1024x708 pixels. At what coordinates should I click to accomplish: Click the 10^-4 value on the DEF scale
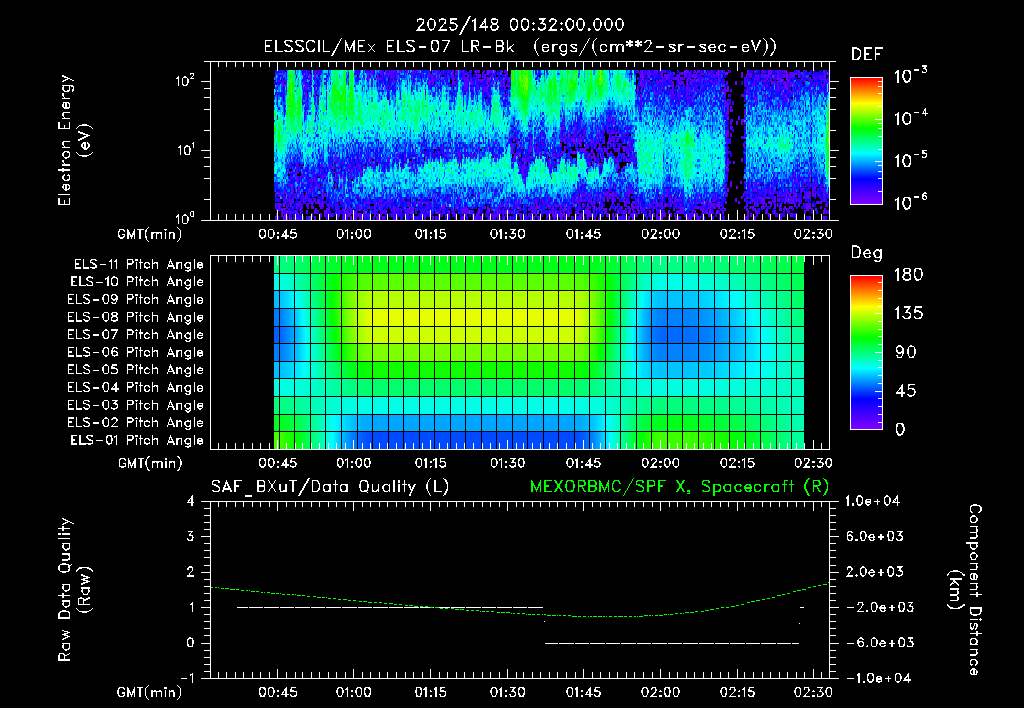pos(910,118)
